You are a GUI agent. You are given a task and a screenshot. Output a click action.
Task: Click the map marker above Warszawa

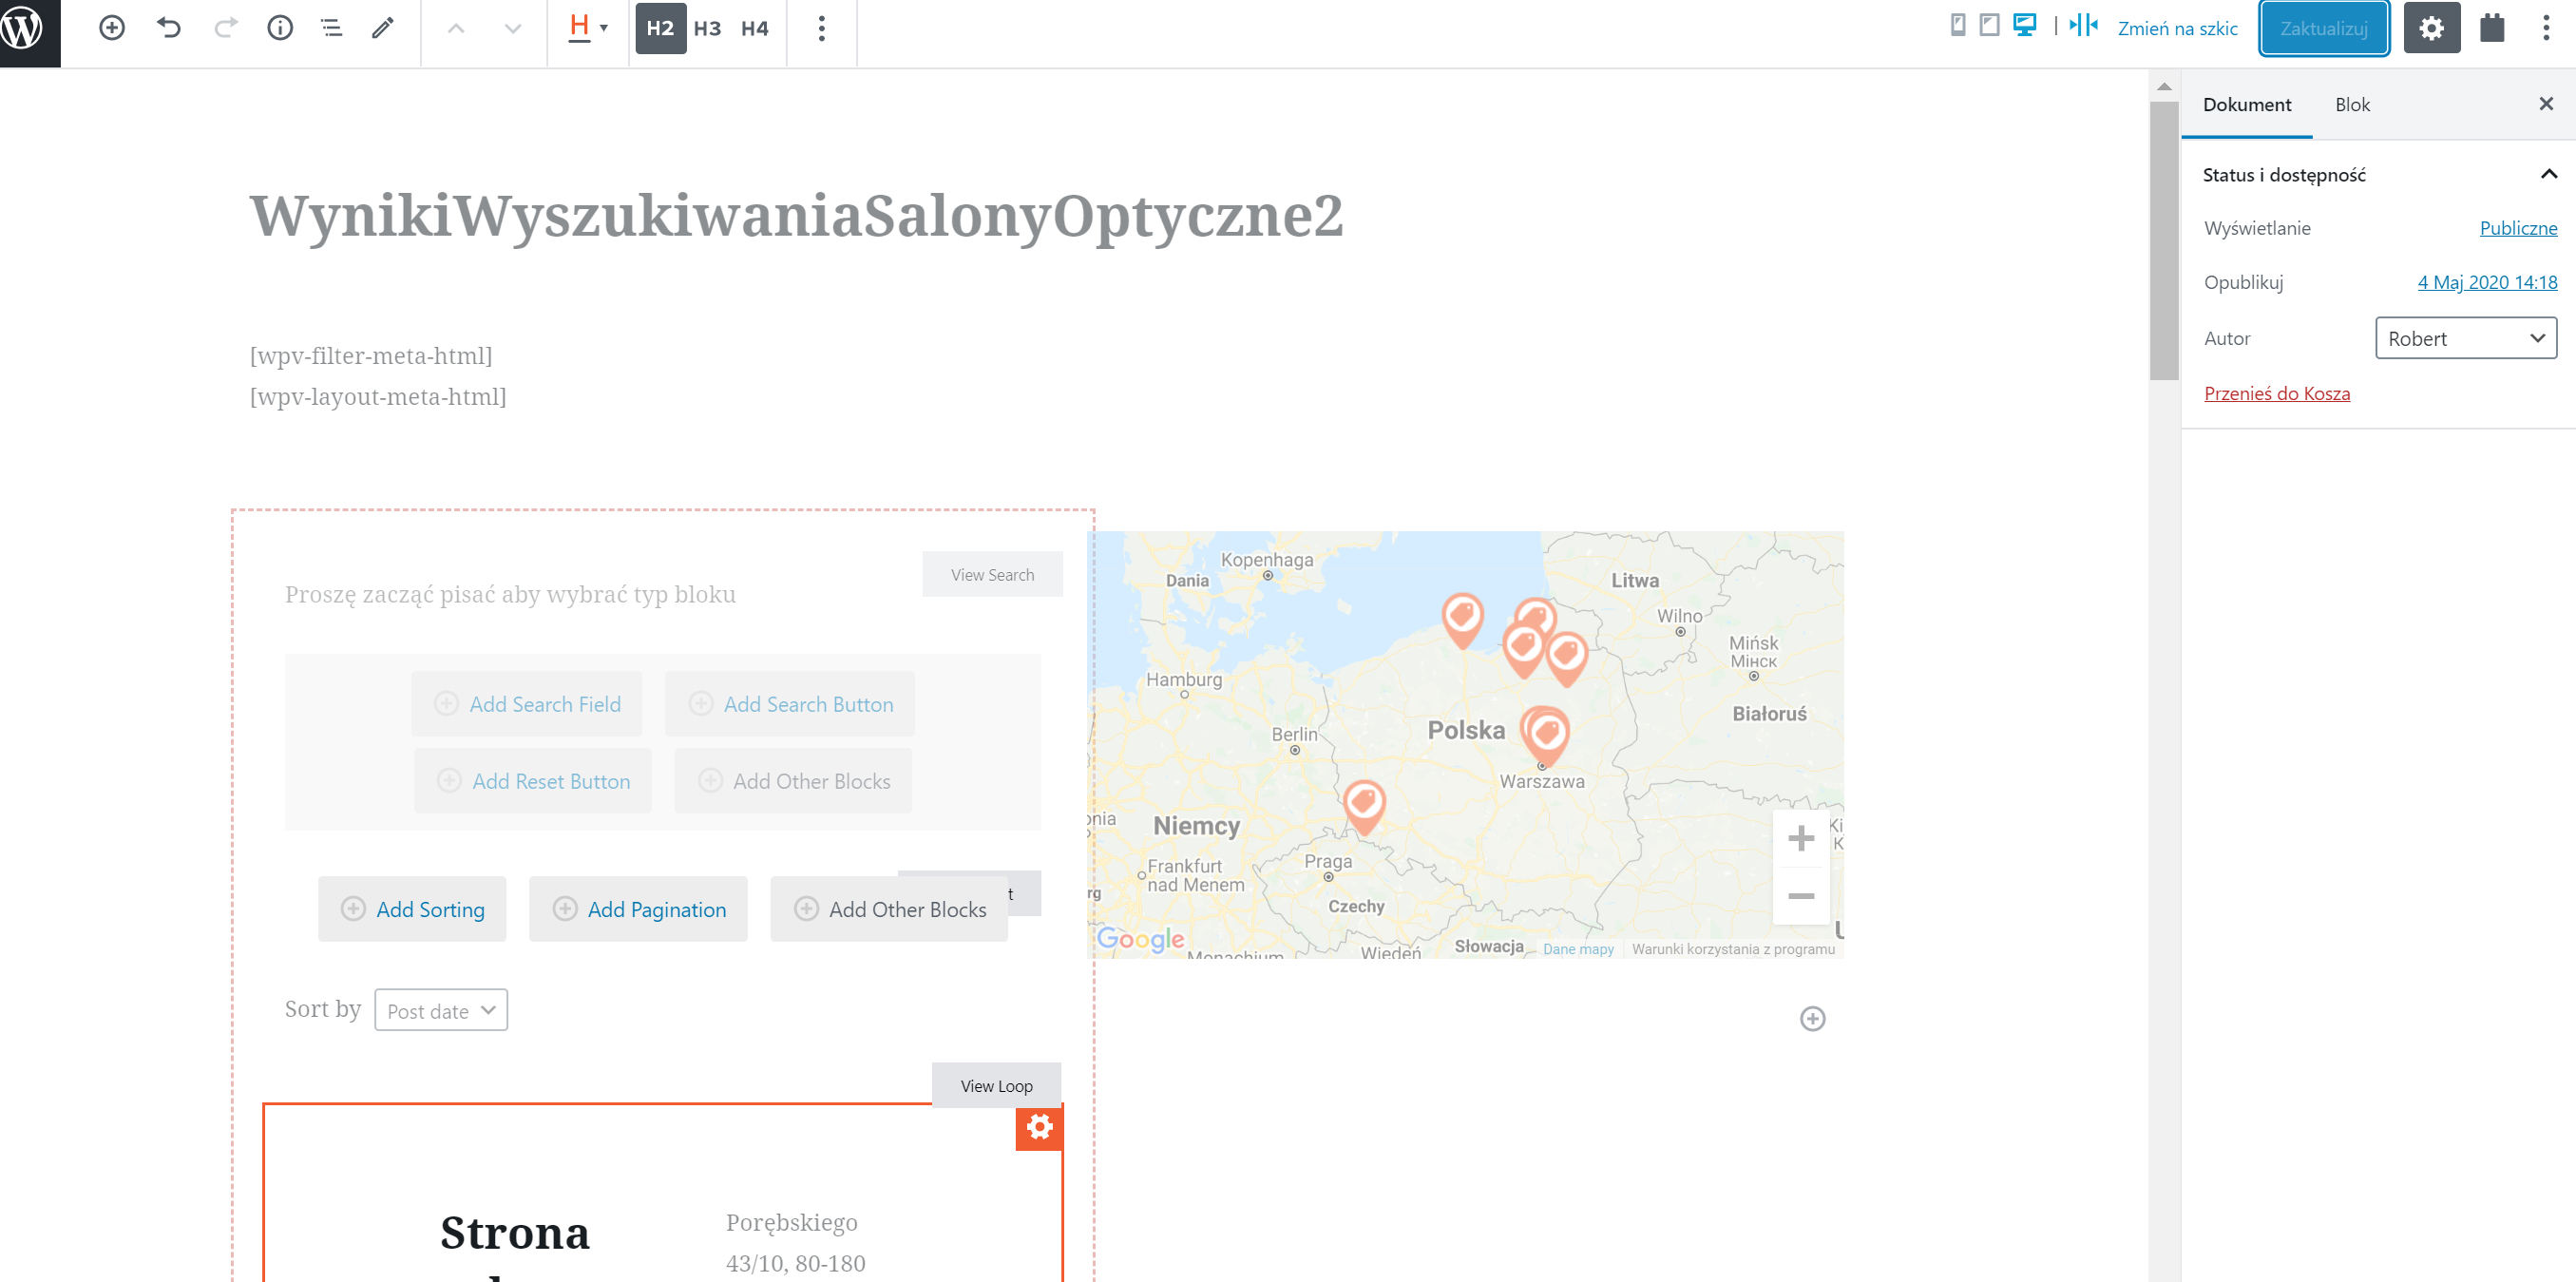tap(1546, 738)
